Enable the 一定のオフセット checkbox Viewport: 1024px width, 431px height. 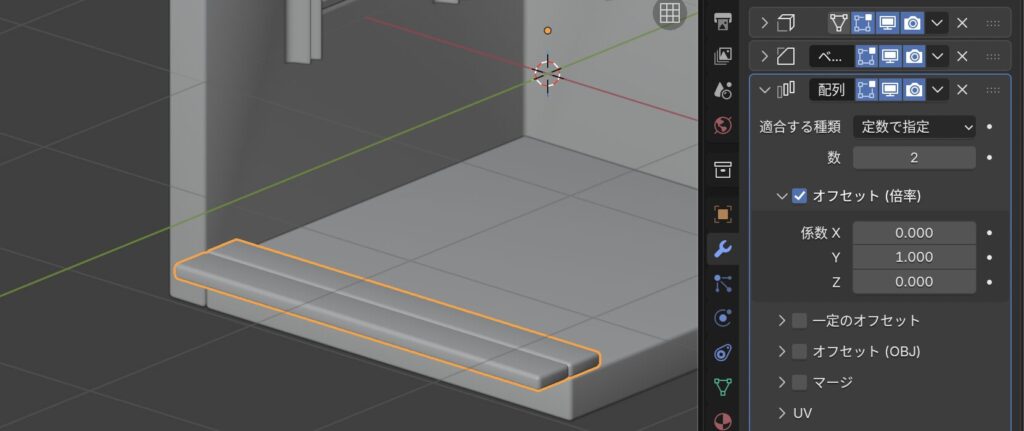[x=799, y=321]
